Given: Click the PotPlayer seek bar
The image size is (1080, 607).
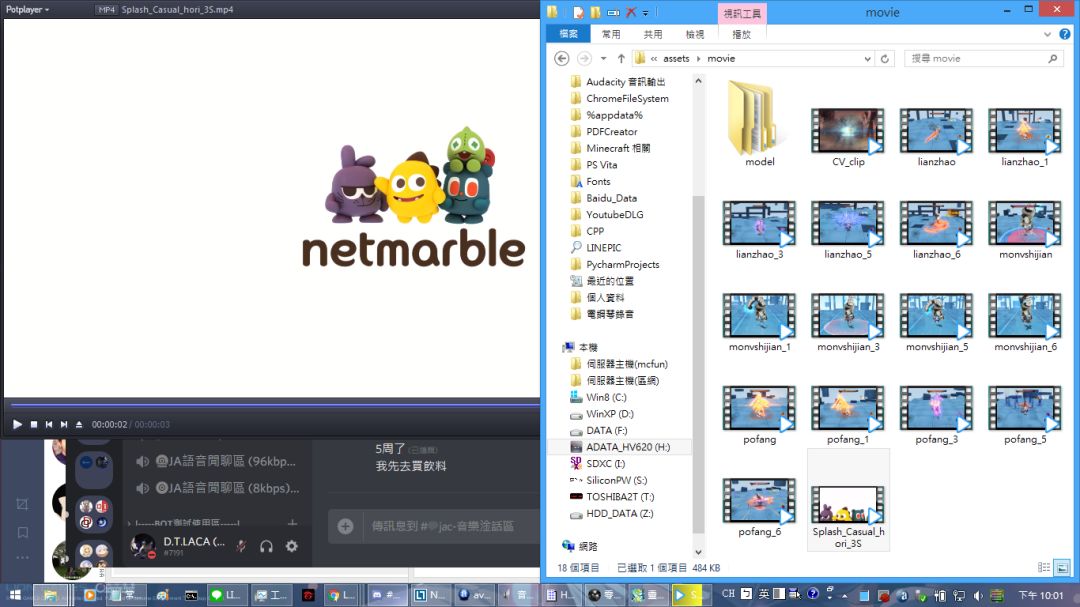Looking at the screenshot, I should click(275, 405).
